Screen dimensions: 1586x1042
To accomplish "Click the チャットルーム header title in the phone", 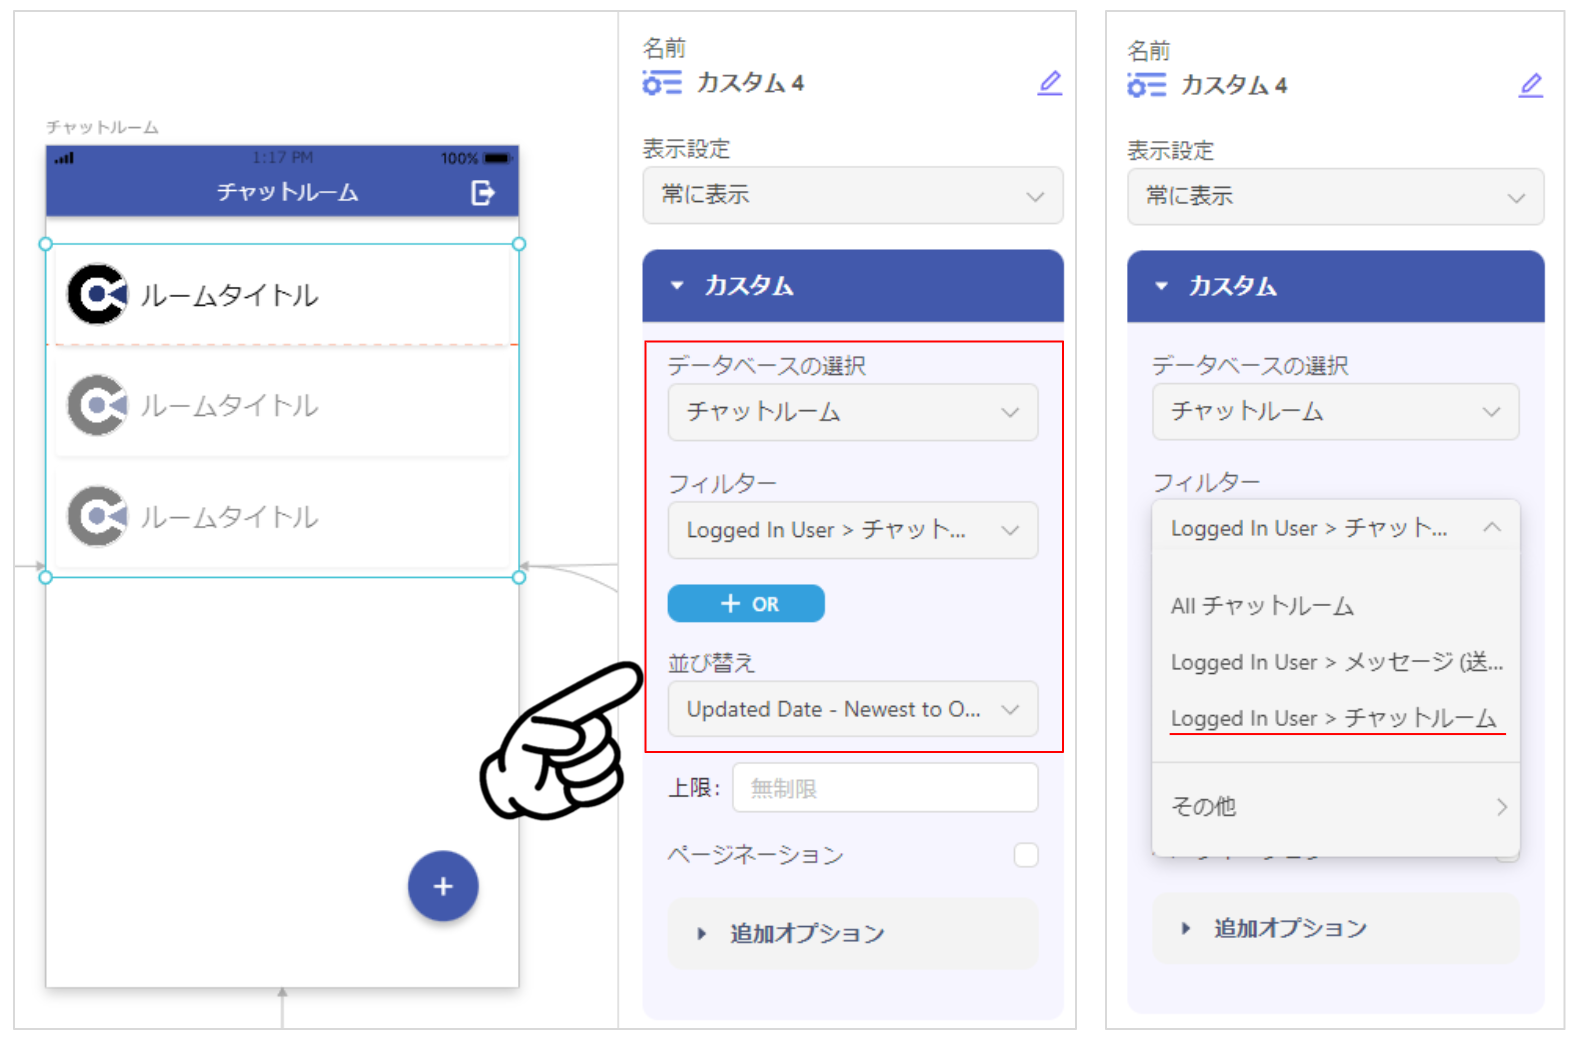I will tap(287, 192).
